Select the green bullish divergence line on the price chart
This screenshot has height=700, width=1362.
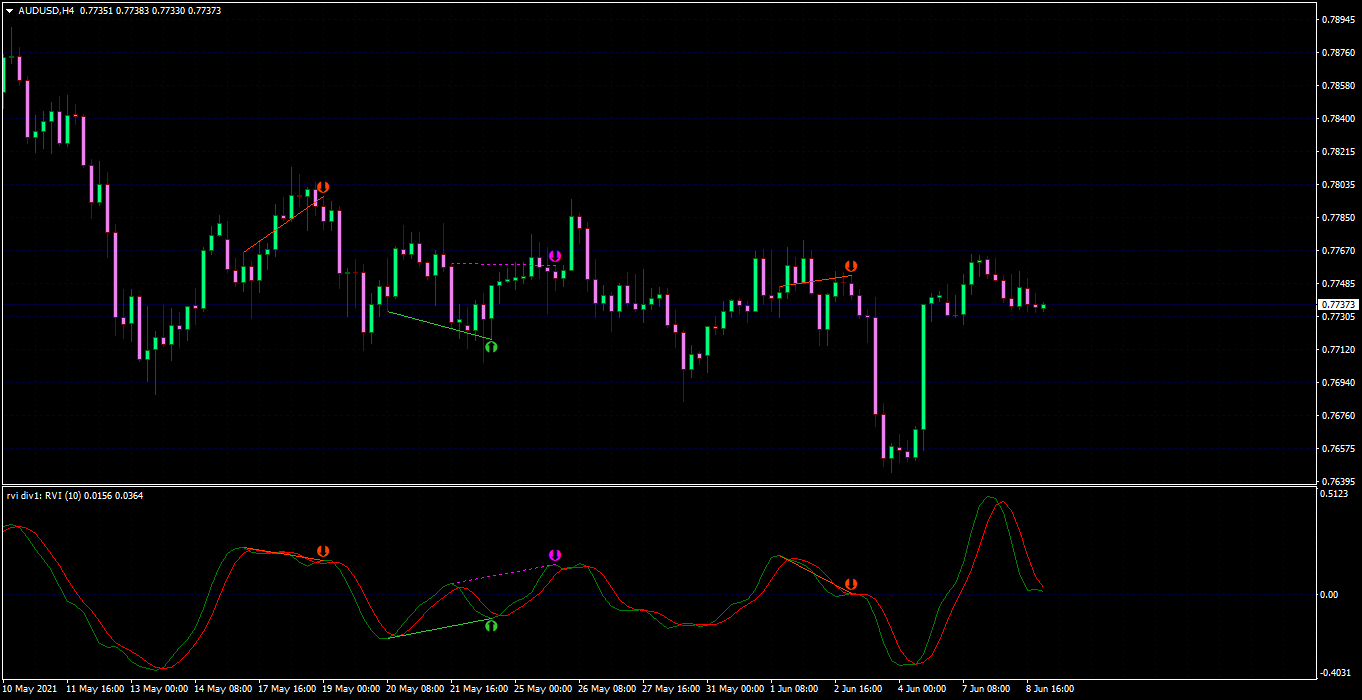pyautogui.click(x=439, y=326)
